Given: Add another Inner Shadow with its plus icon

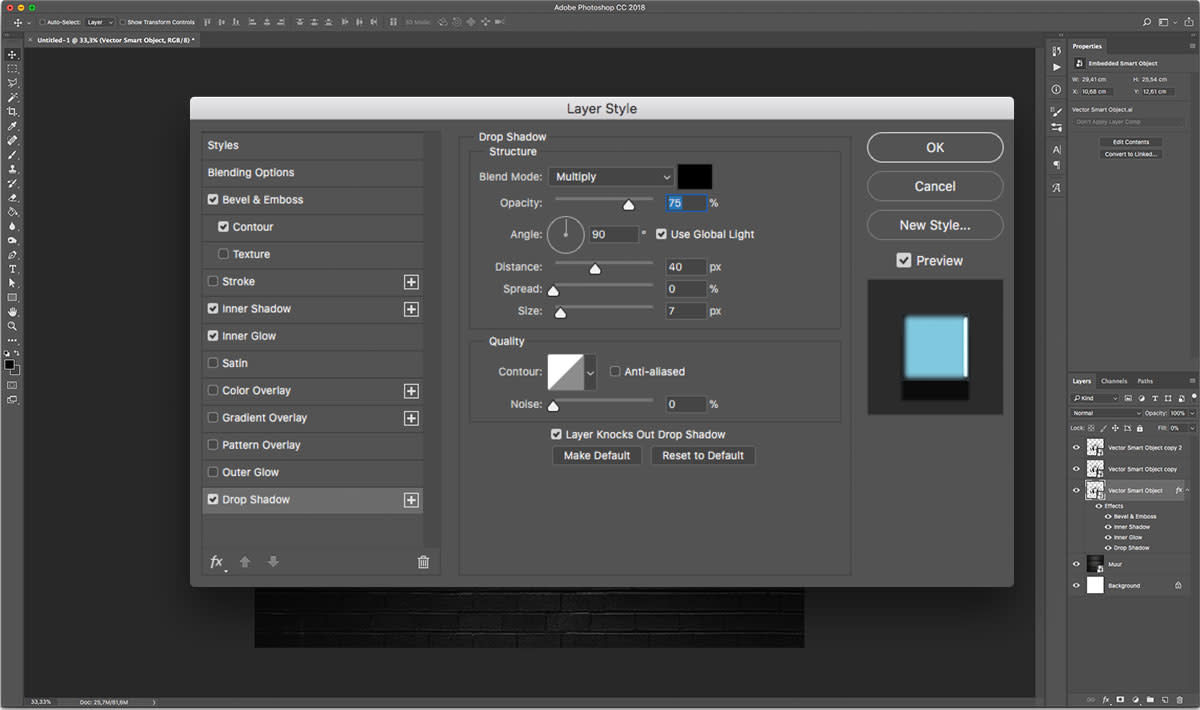Looking at the screenshot, I should (411, 309).
